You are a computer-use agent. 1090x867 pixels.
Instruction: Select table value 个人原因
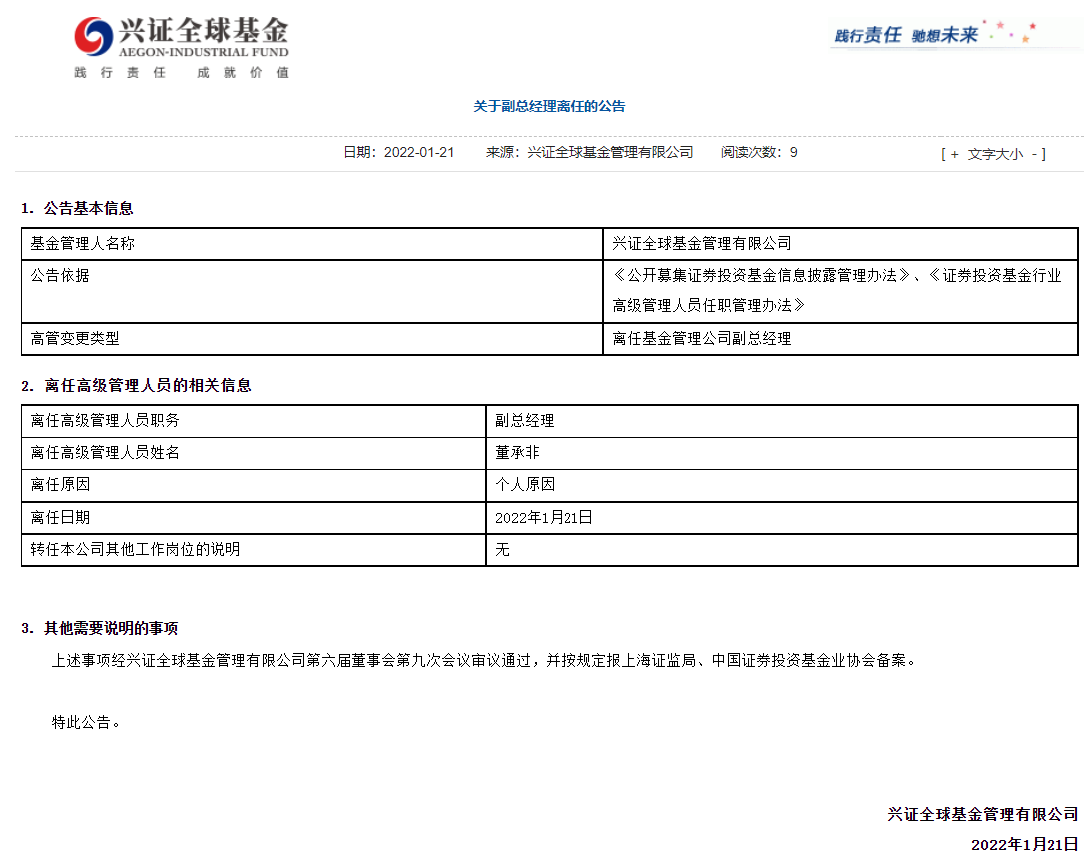pyautogui.click(x=782, y=485)
